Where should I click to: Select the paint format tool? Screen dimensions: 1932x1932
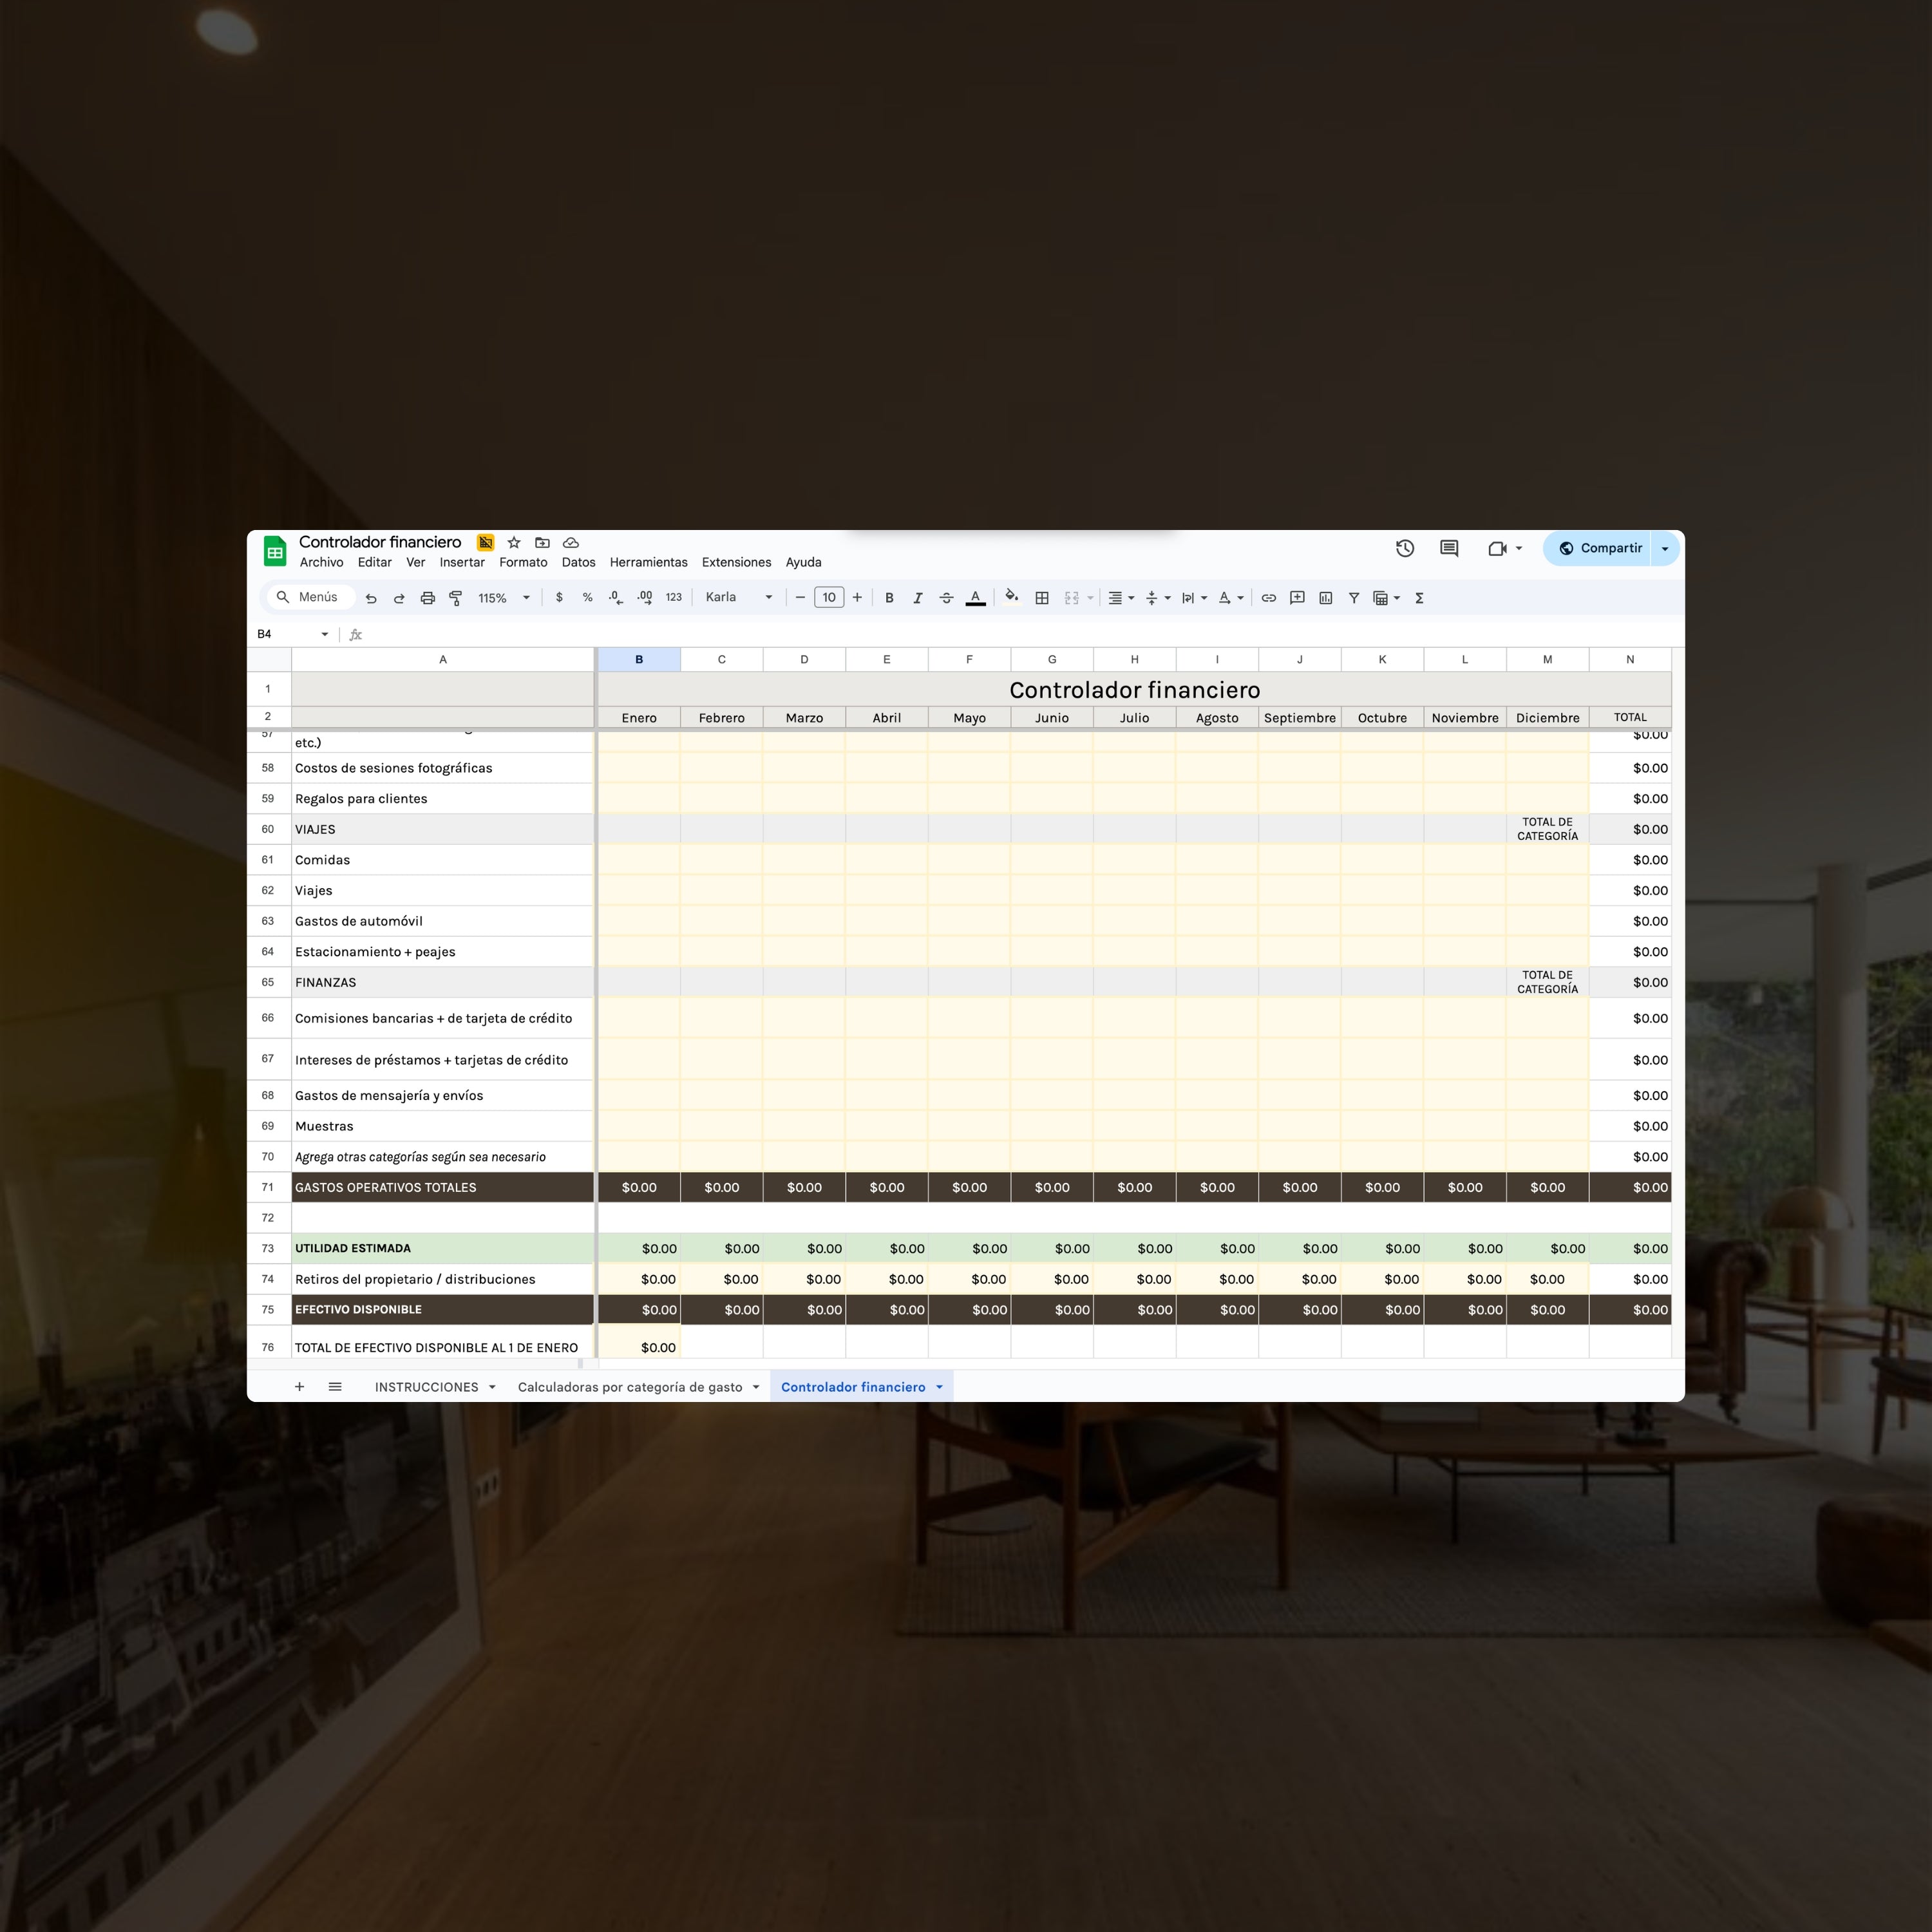455,597
